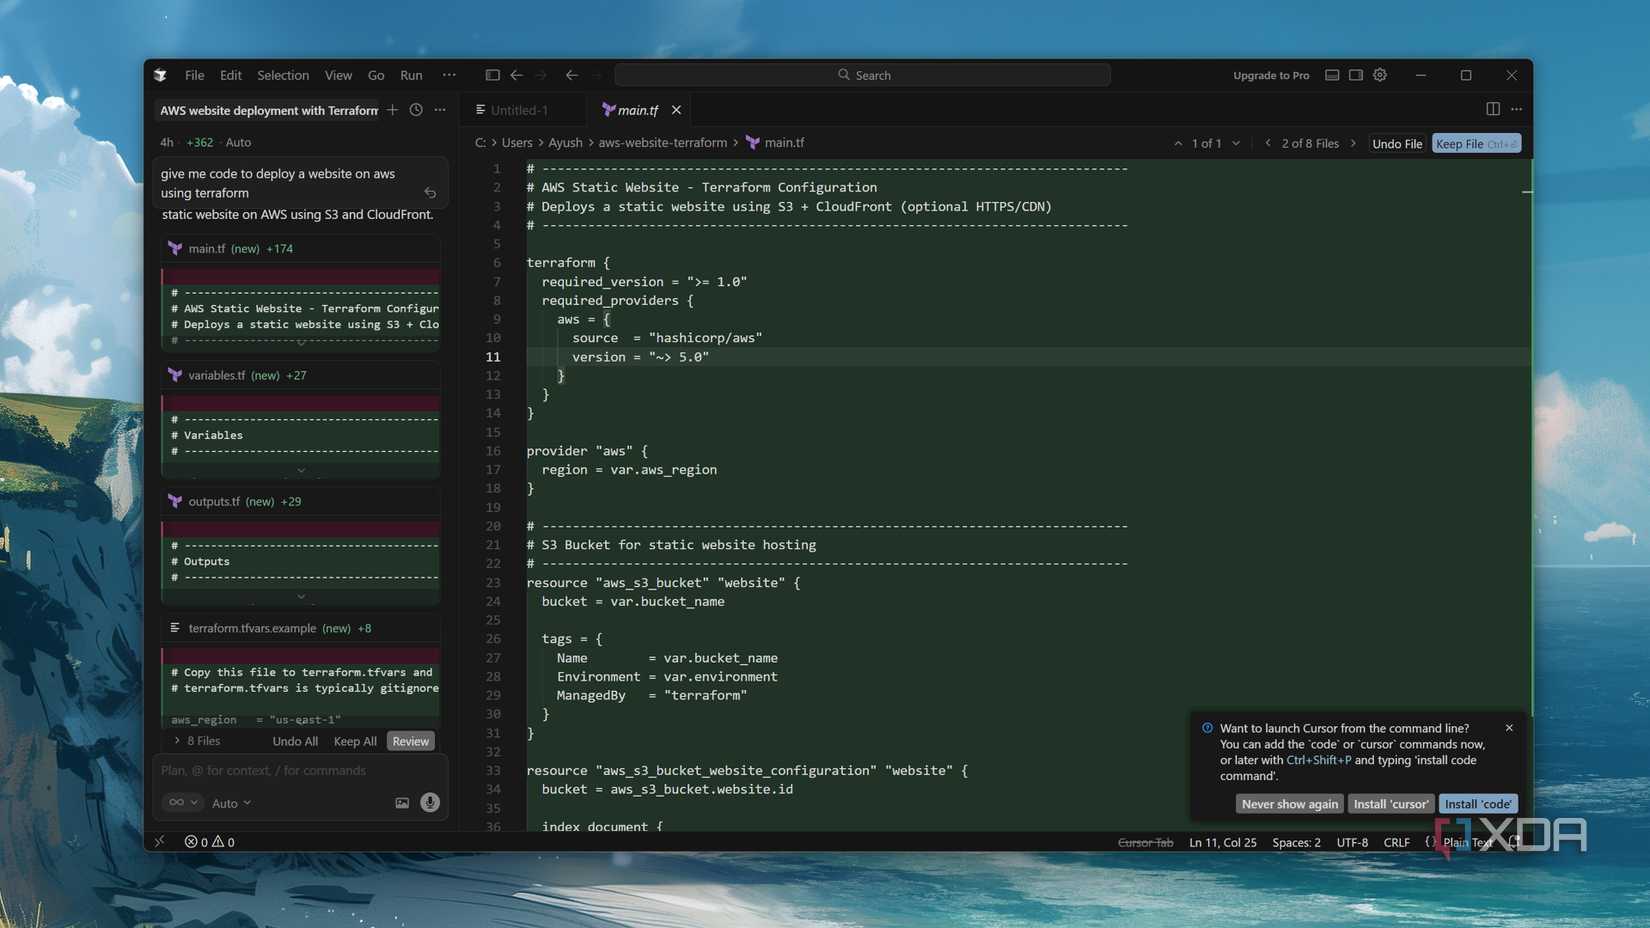Click Install 'code' in the notification popup
Screen dimensions: 1650x928
[x=1478, y=803]
